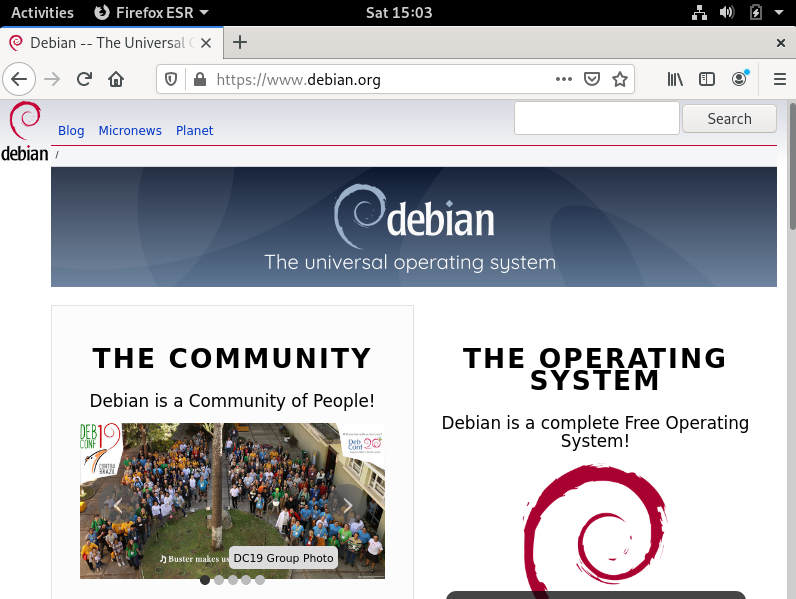Open the Micronews link
The height and width of the screenshot is (599, 796).
point(130,130)
